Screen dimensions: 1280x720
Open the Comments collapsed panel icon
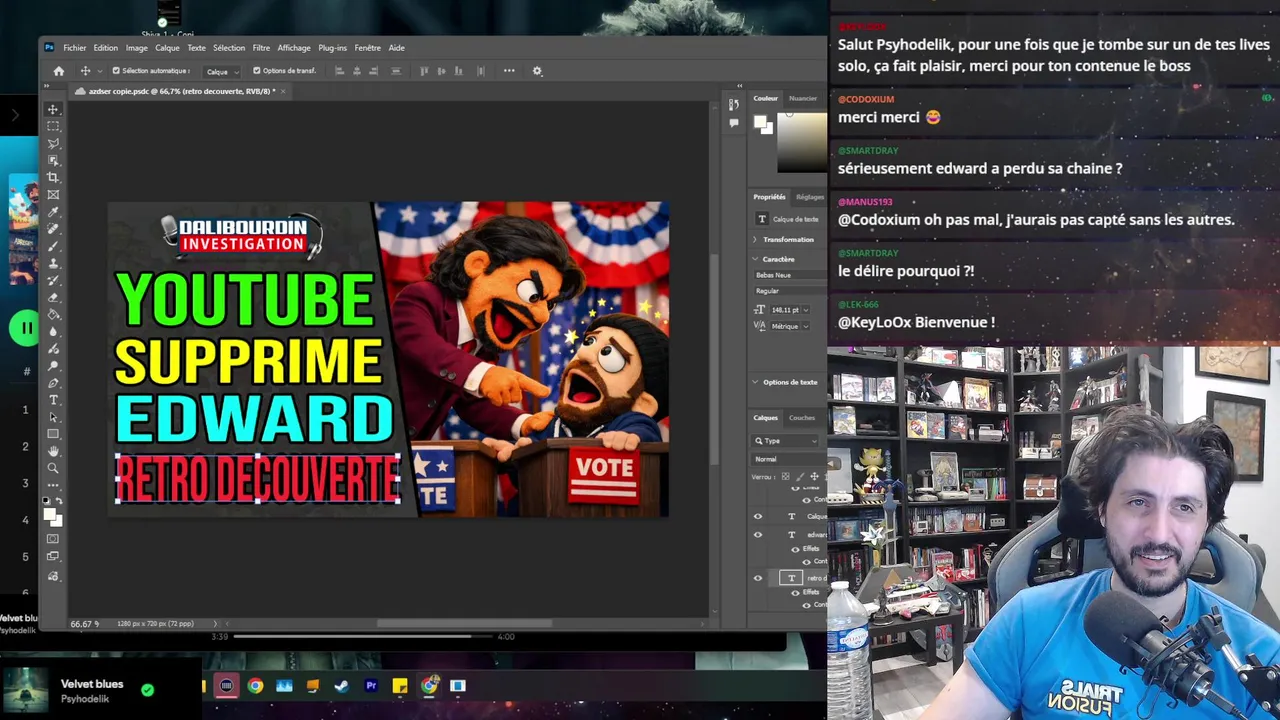coord(734,123)
